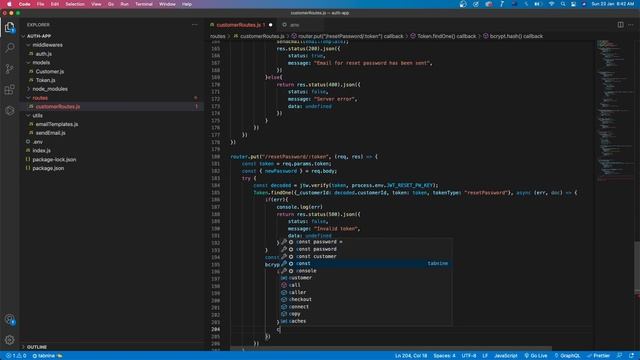
Task: Select 'console' autocomplete suggestion
Action: tap(366, 271)
